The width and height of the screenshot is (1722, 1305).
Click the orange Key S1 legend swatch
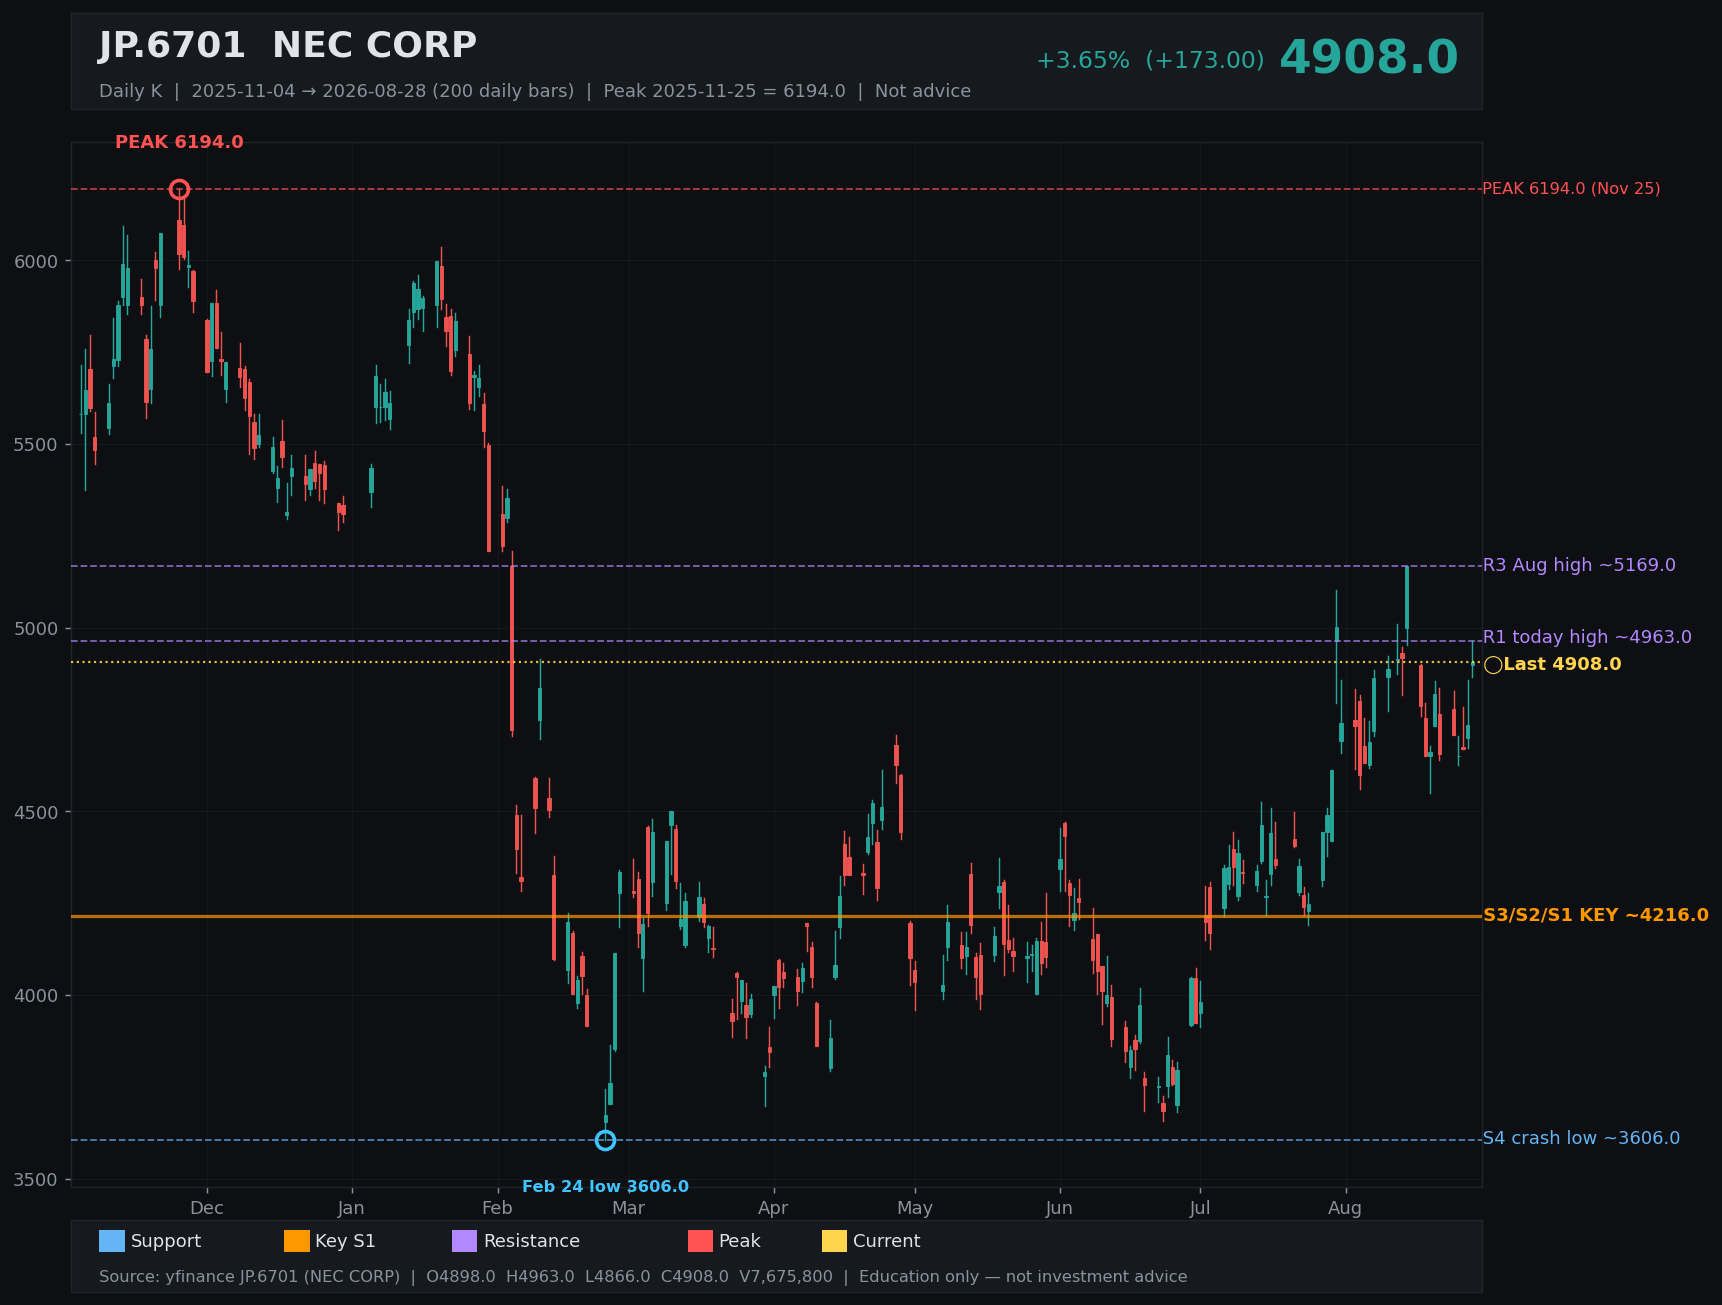tap(297, 1241)
